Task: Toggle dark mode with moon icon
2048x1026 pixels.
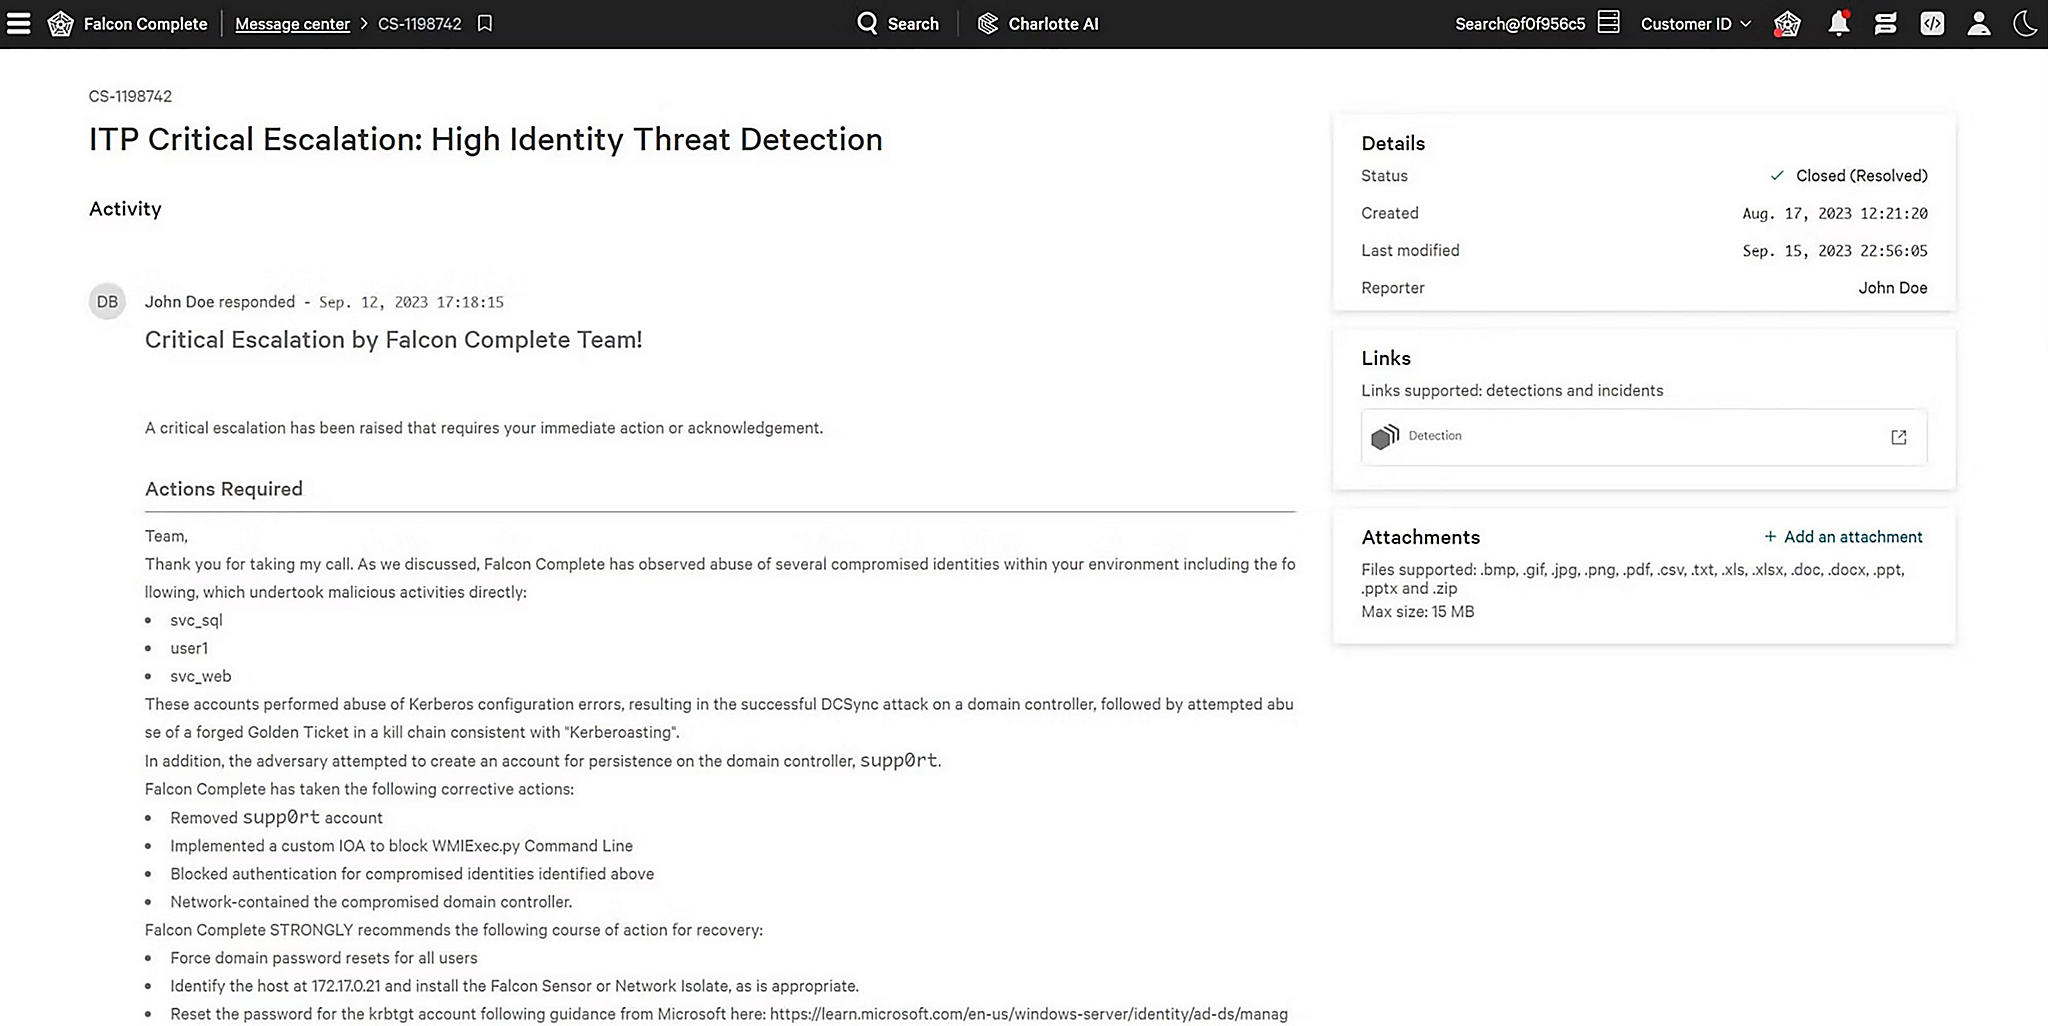Action: pos(2025,24)
